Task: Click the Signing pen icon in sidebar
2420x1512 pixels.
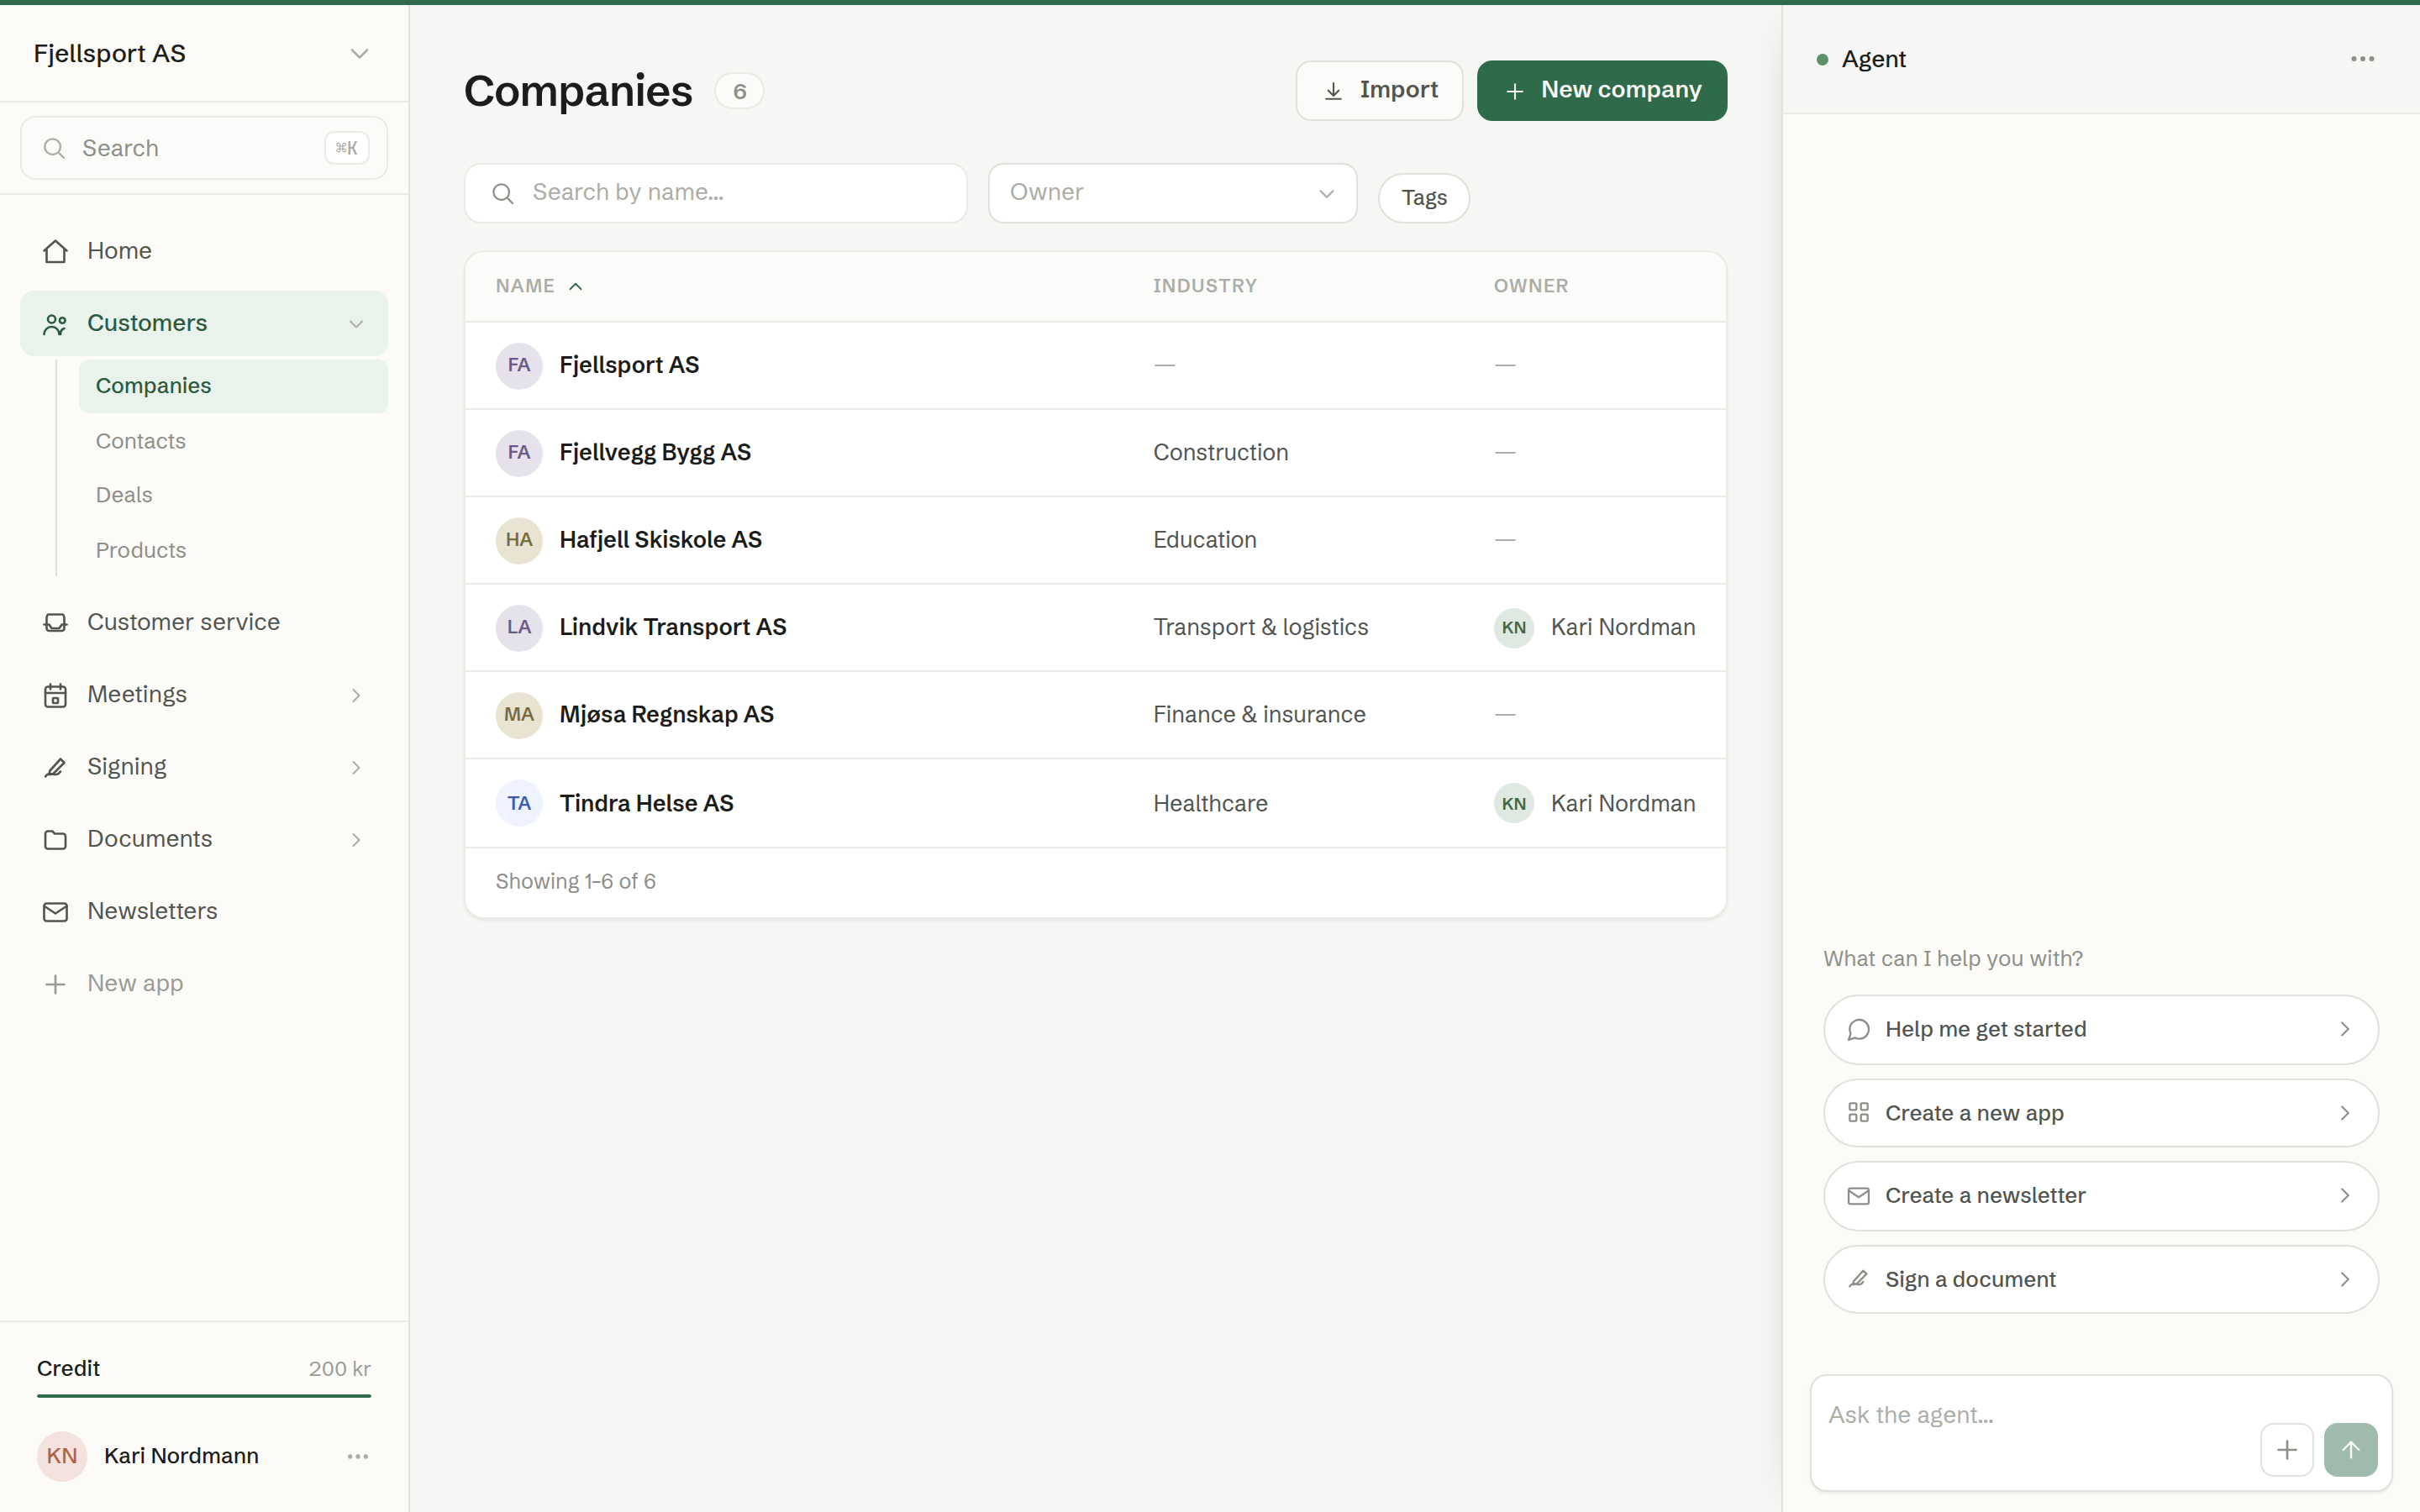Action: click(x=55, y=767)
